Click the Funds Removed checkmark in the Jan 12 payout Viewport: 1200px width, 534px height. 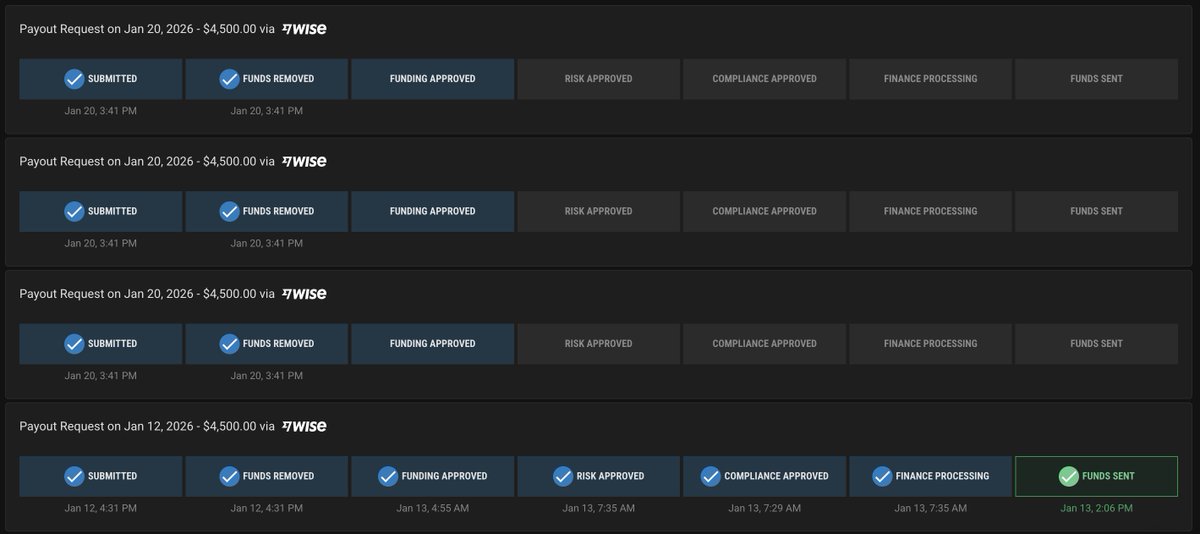(229, 476)
